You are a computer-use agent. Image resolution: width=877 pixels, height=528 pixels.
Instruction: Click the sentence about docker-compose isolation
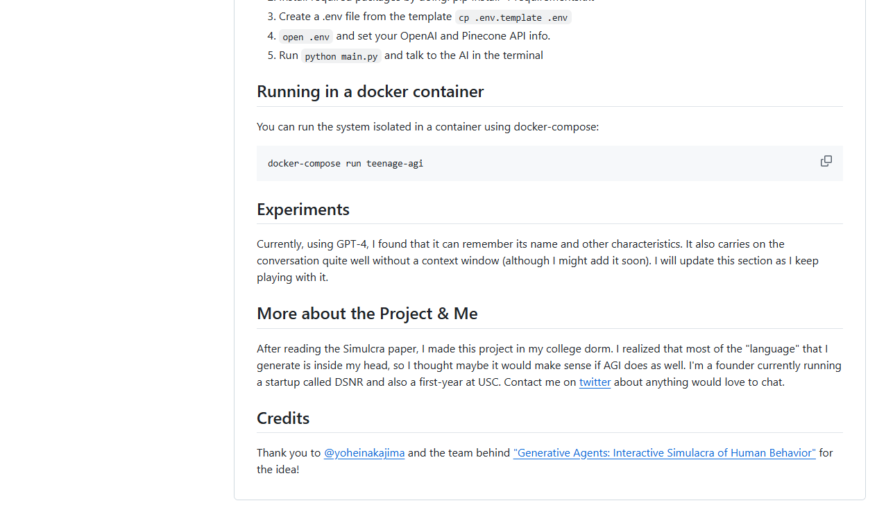click(428, 127)
